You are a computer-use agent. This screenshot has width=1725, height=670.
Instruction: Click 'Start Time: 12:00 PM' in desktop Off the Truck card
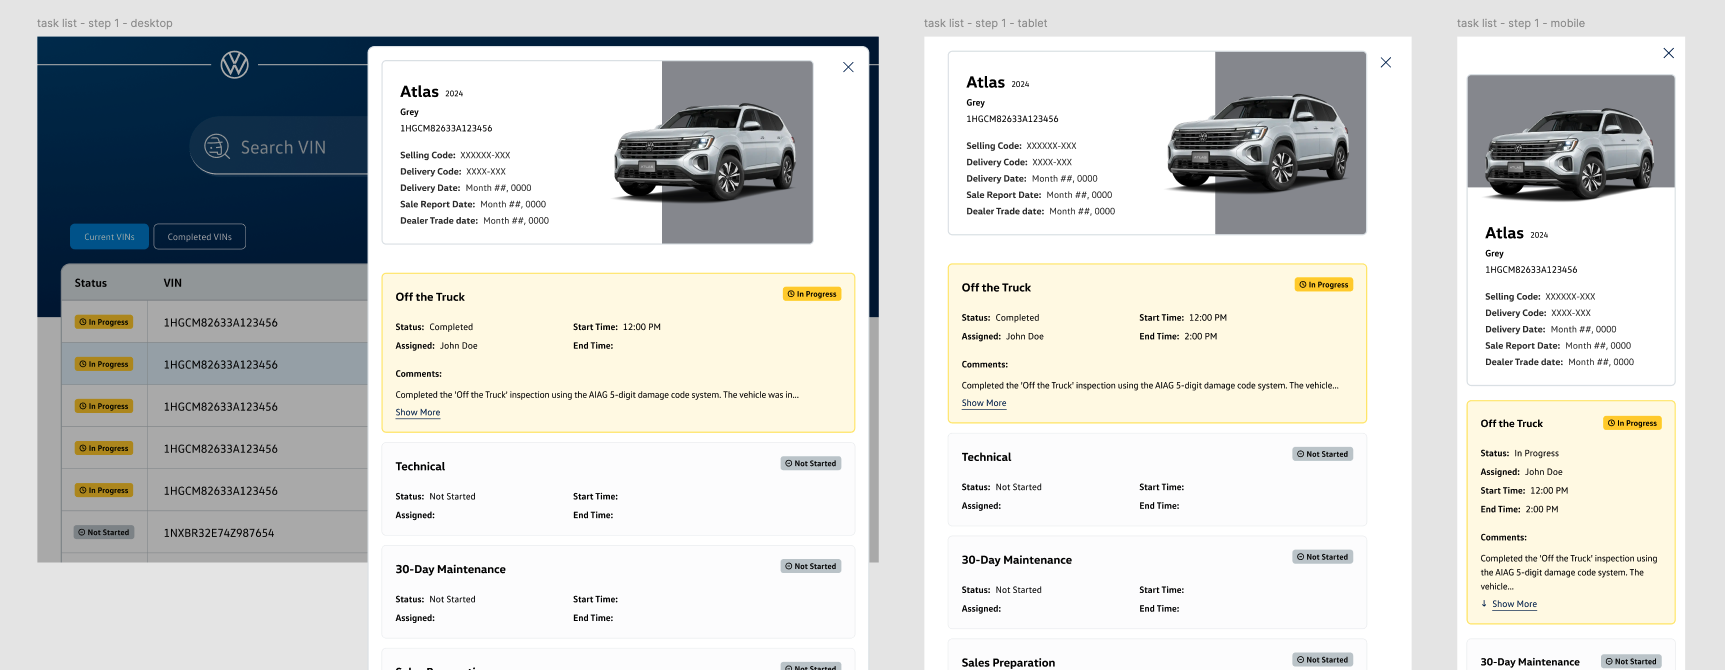(617, 327)
